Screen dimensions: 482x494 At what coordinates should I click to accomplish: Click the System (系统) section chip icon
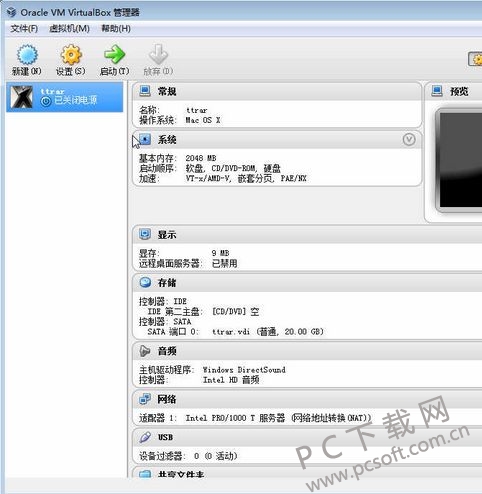click(x=145, y=139)
